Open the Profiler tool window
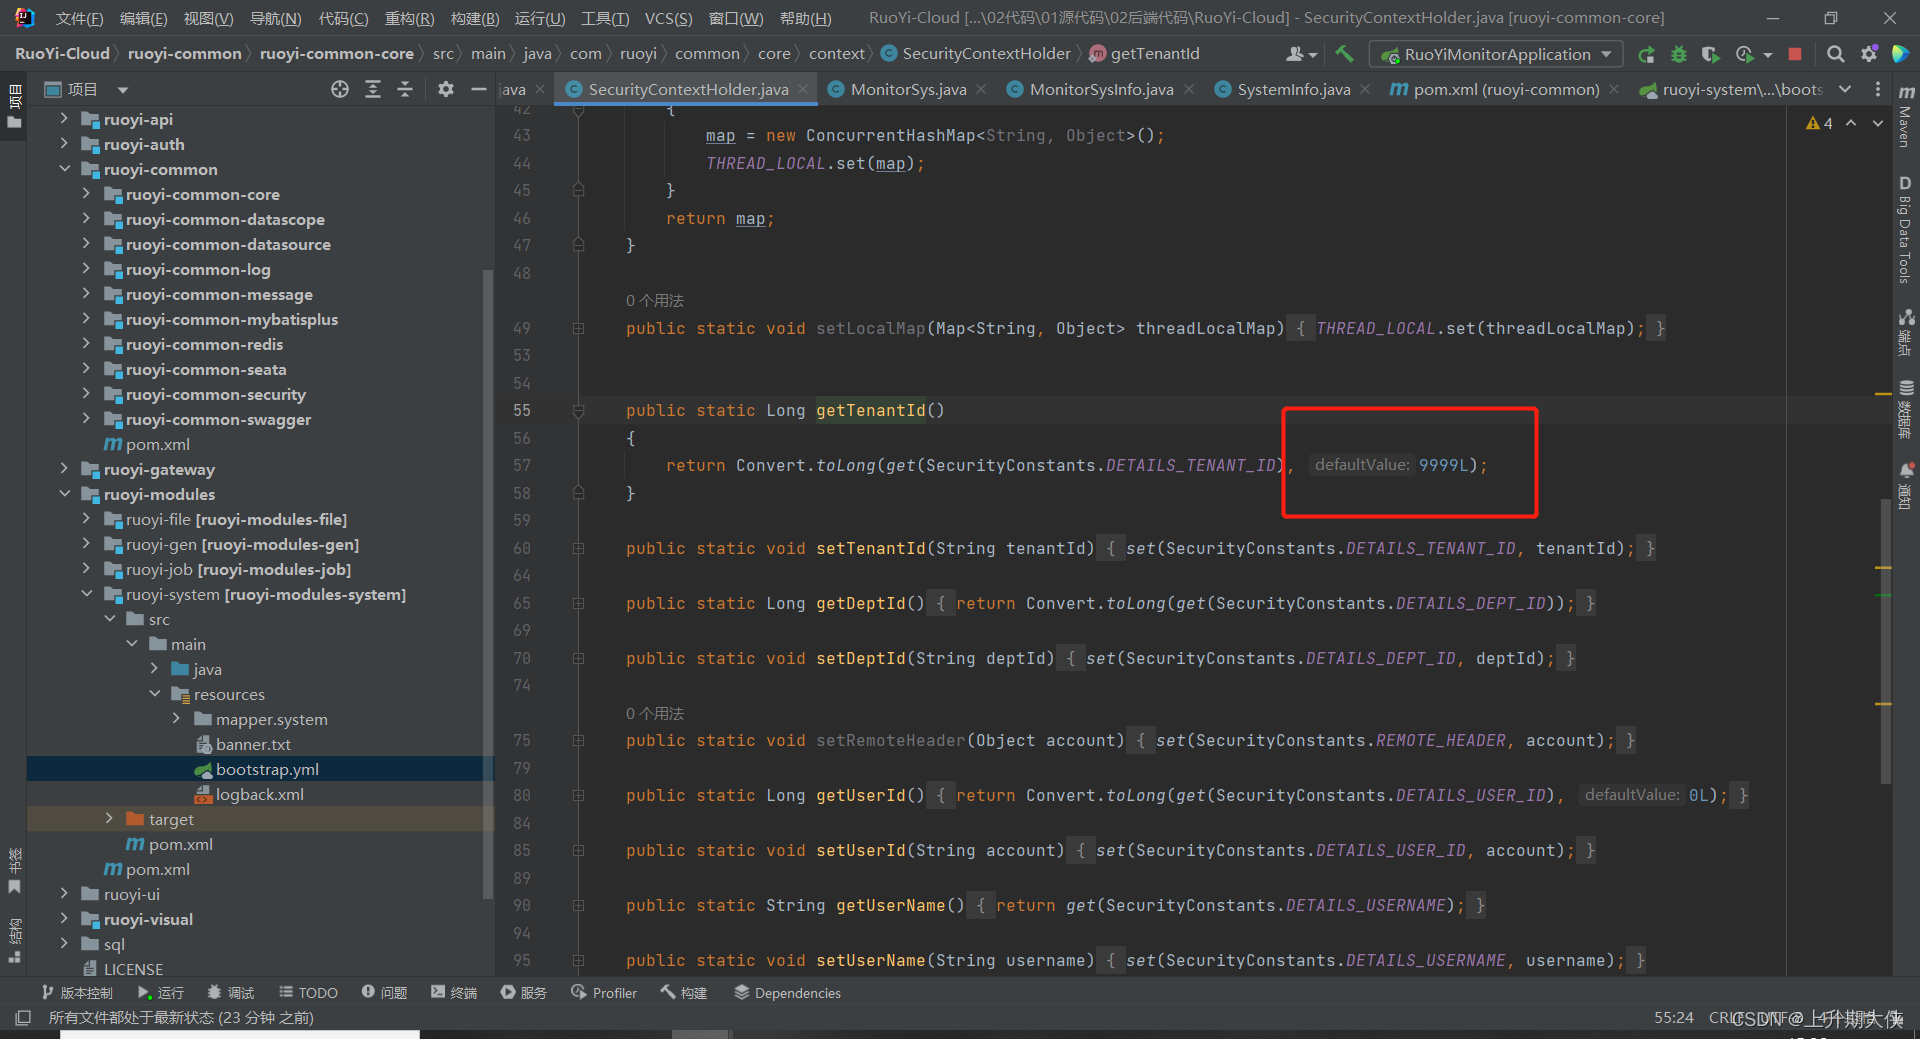 point(604,993)
